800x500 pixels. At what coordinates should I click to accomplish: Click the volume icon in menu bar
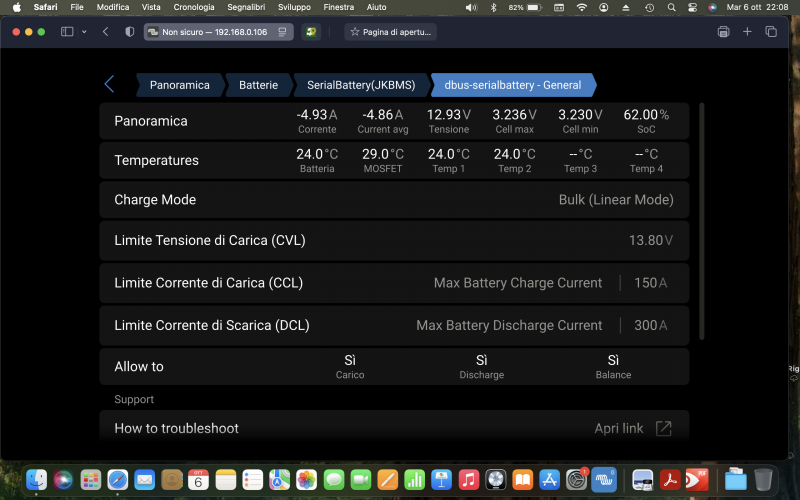(471, 7)
